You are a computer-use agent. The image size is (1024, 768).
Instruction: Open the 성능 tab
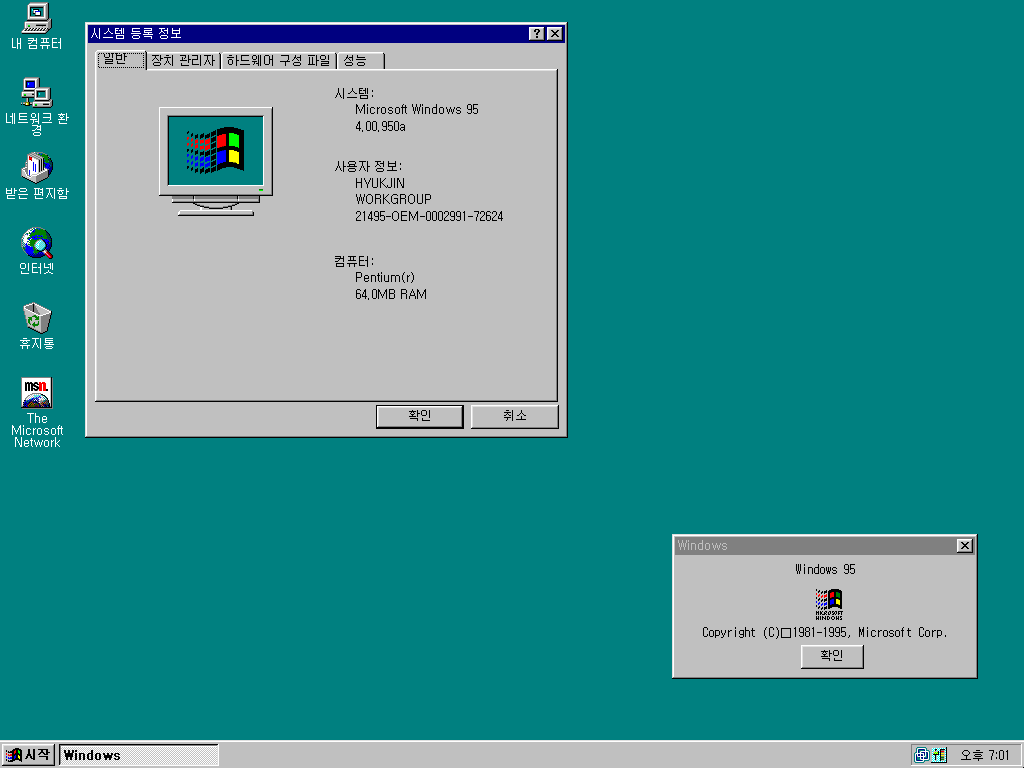pos(361,61)
